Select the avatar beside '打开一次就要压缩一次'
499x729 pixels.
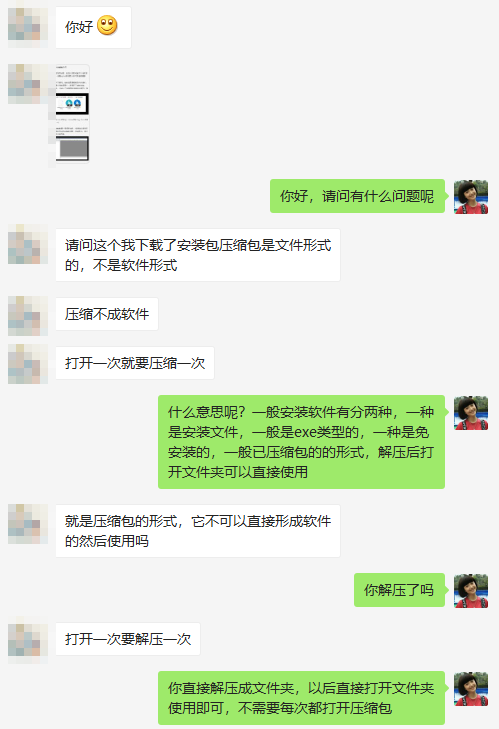click(28, 364)
